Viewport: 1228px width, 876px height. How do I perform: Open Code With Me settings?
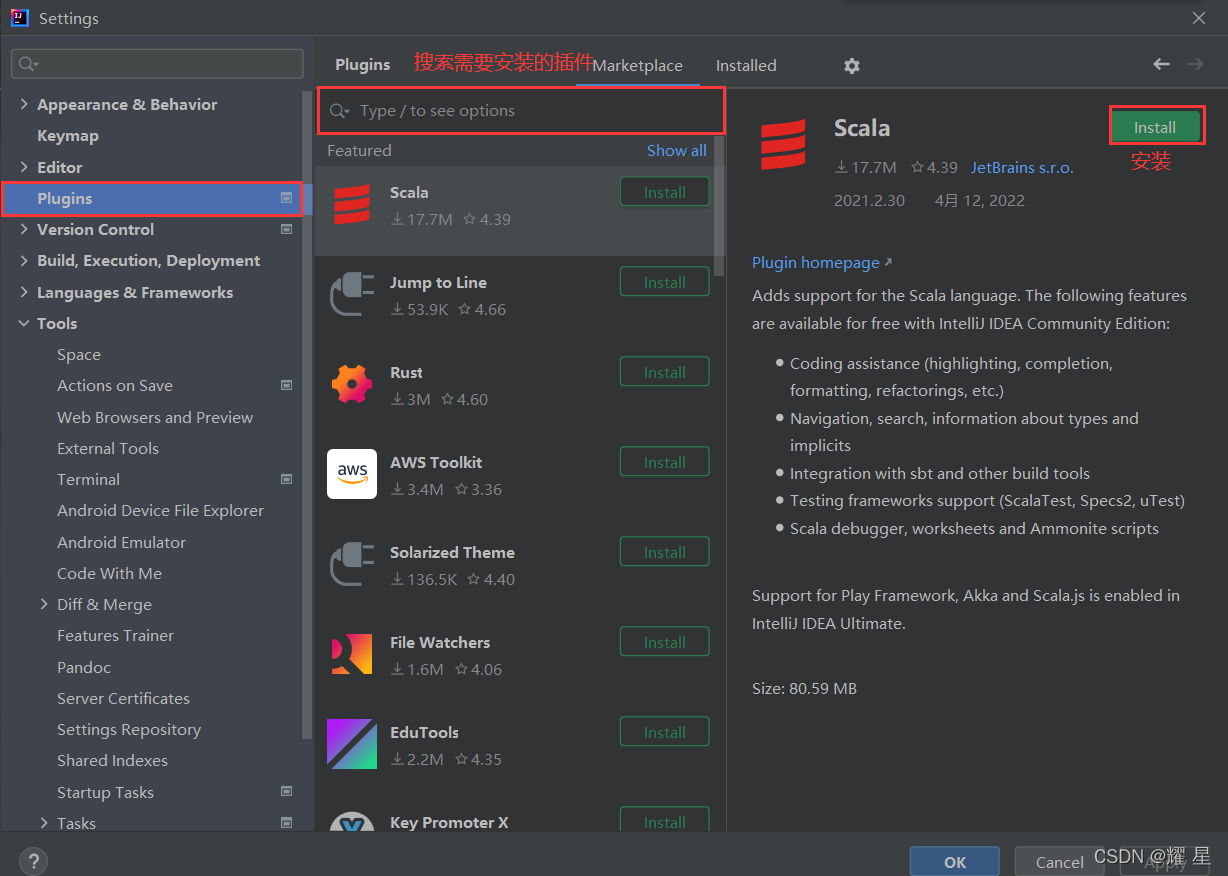[109, 573]
